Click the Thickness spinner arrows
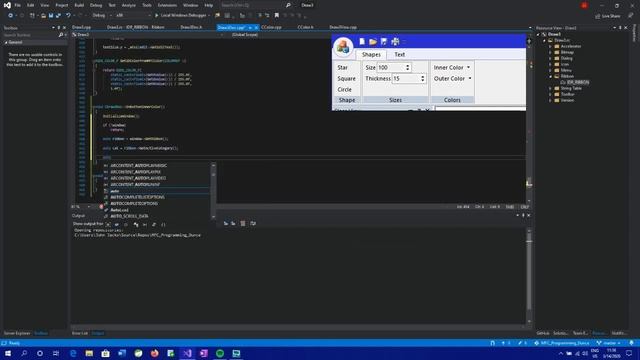Viewport: 640px width, 360px height. pos(422,78)
